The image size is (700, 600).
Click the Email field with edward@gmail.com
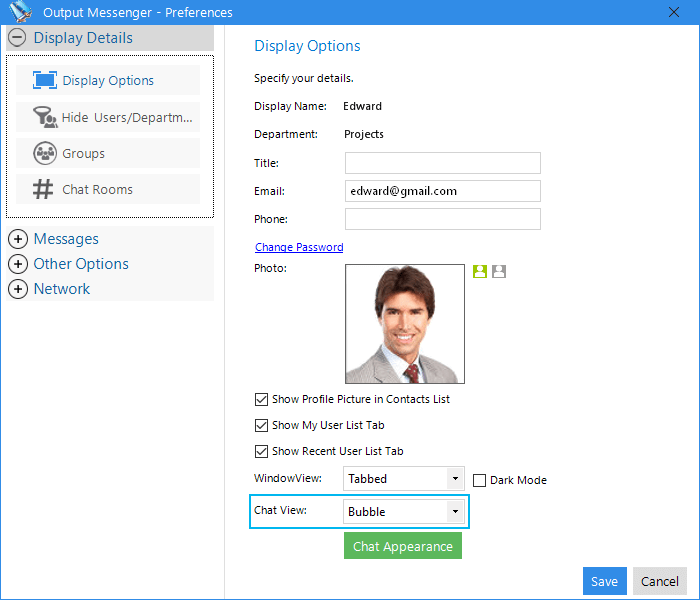(x=442, y=191)
